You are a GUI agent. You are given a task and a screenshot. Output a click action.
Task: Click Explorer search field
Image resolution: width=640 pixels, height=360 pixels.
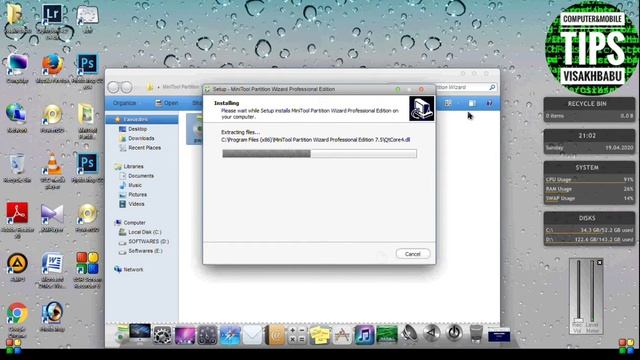tap(466, 87)
